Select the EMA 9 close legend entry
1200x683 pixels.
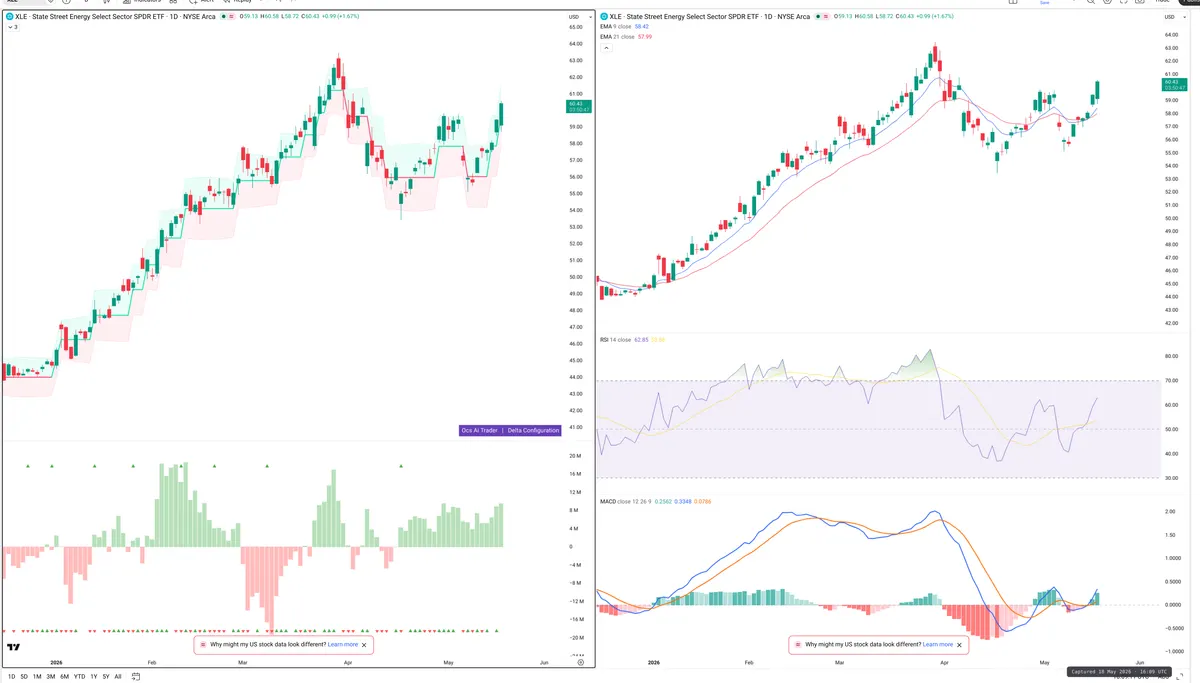click(x=616, y=27)
